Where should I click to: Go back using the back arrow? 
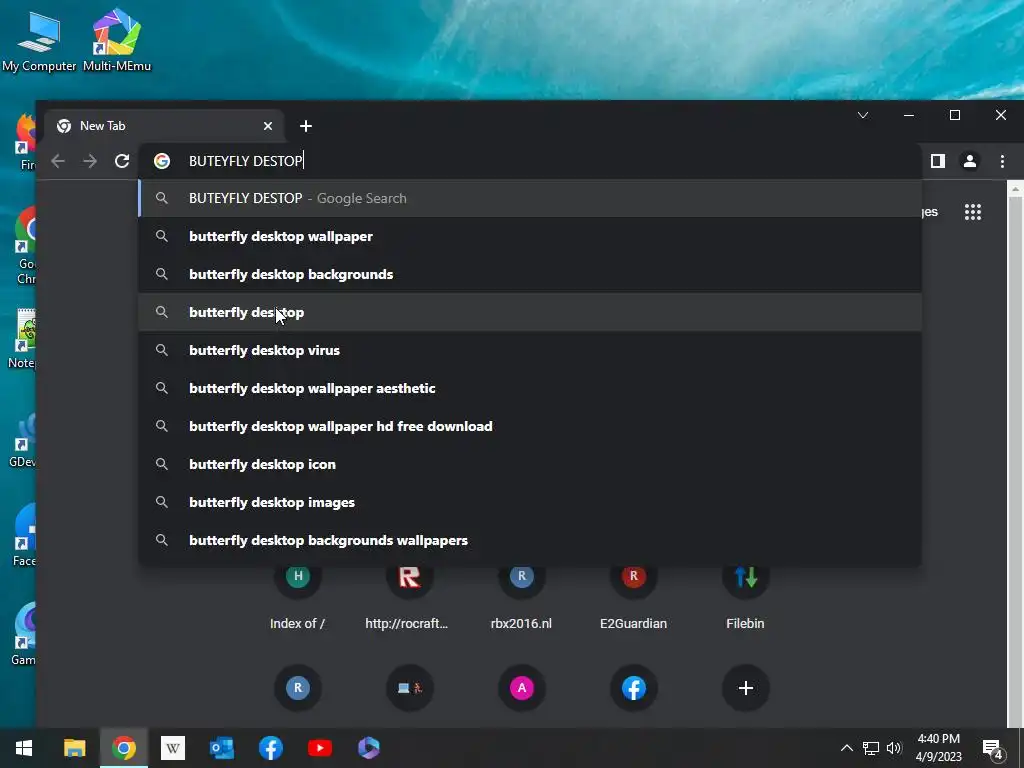58,161
